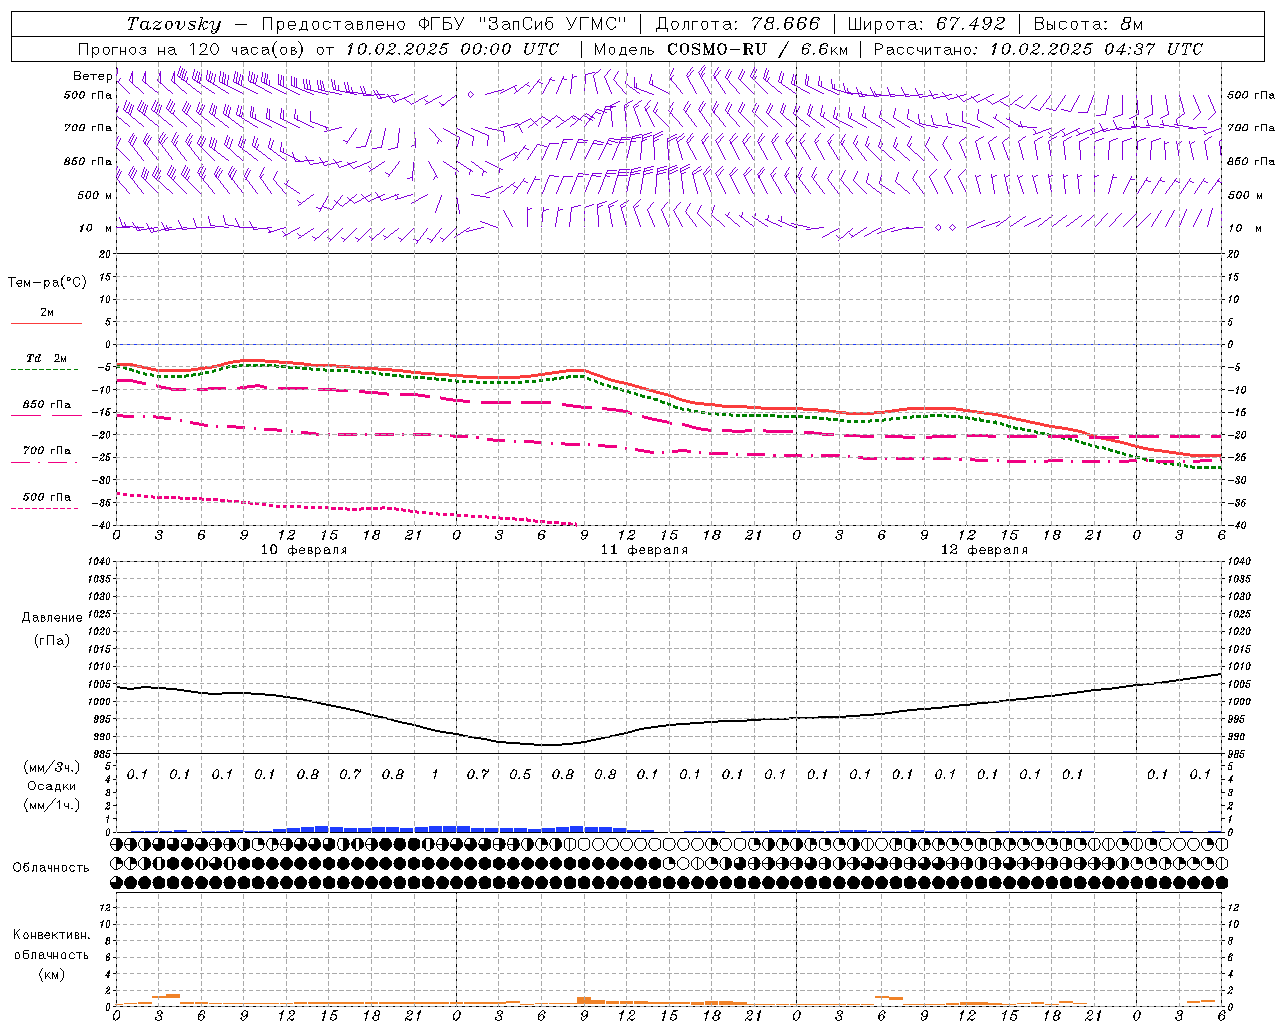Click the 'Td 2м' dew point legend entry

click(x=46, y=358)
